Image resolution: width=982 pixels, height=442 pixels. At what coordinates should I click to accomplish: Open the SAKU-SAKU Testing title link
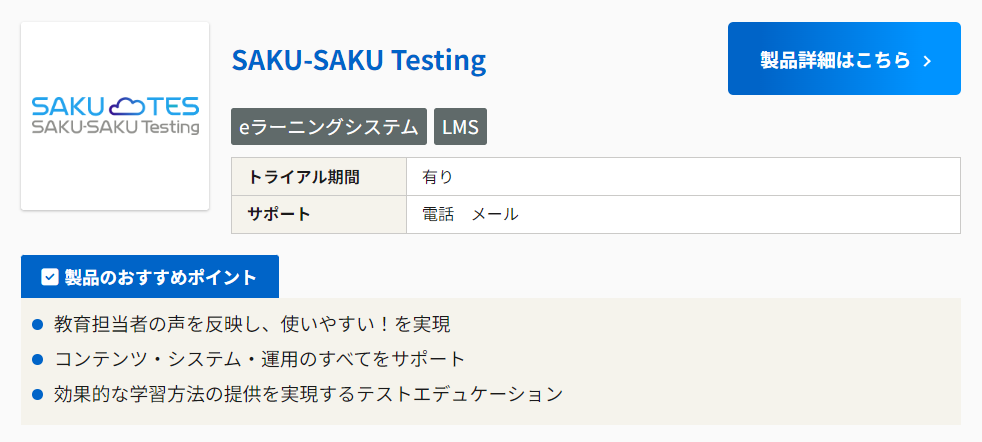358,60
